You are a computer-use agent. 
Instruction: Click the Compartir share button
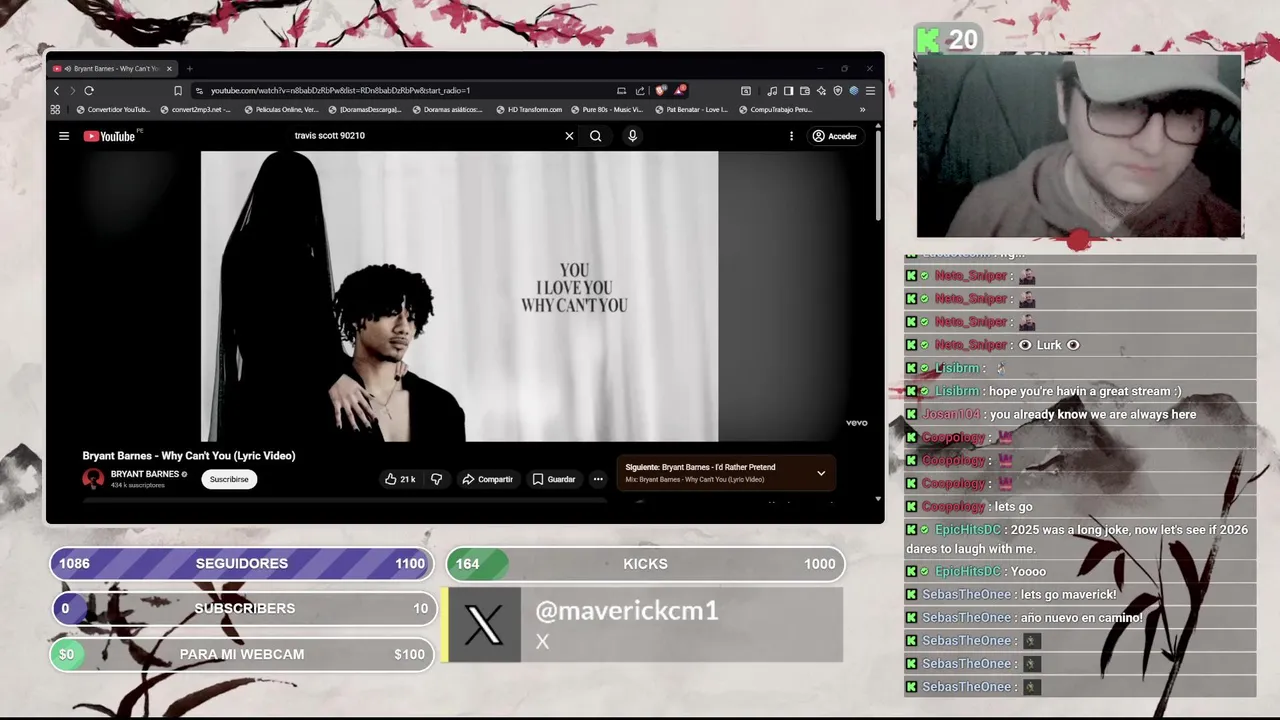click(x=487, y=479)
